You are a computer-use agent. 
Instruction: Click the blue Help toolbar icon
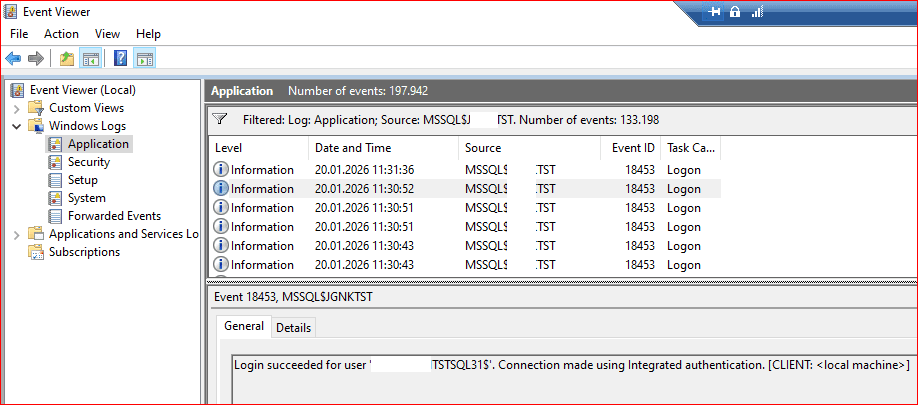point(120,58)
